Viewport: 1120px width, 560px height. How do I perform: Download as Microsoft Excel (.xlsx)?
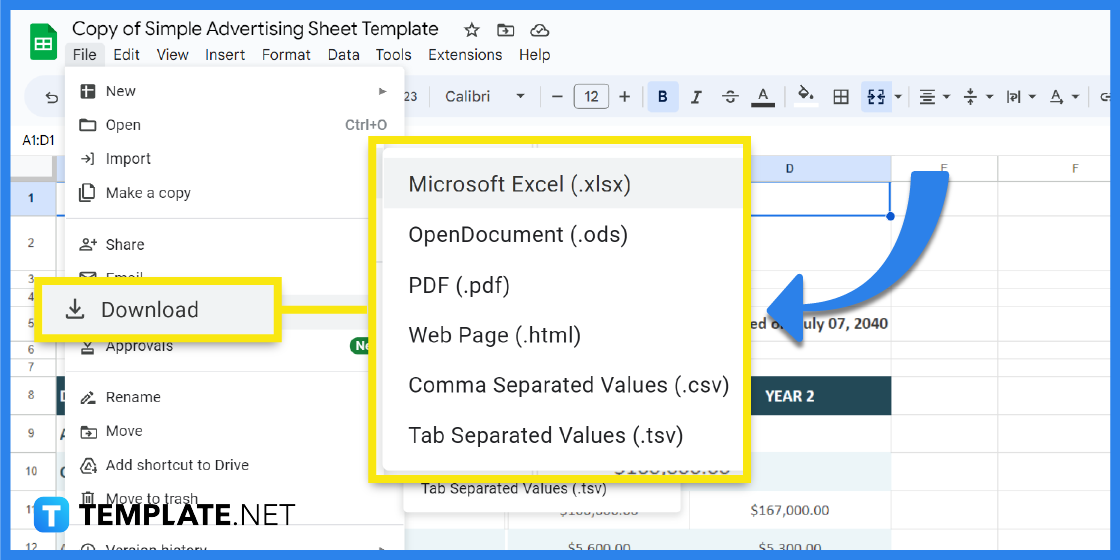point(561,184)
